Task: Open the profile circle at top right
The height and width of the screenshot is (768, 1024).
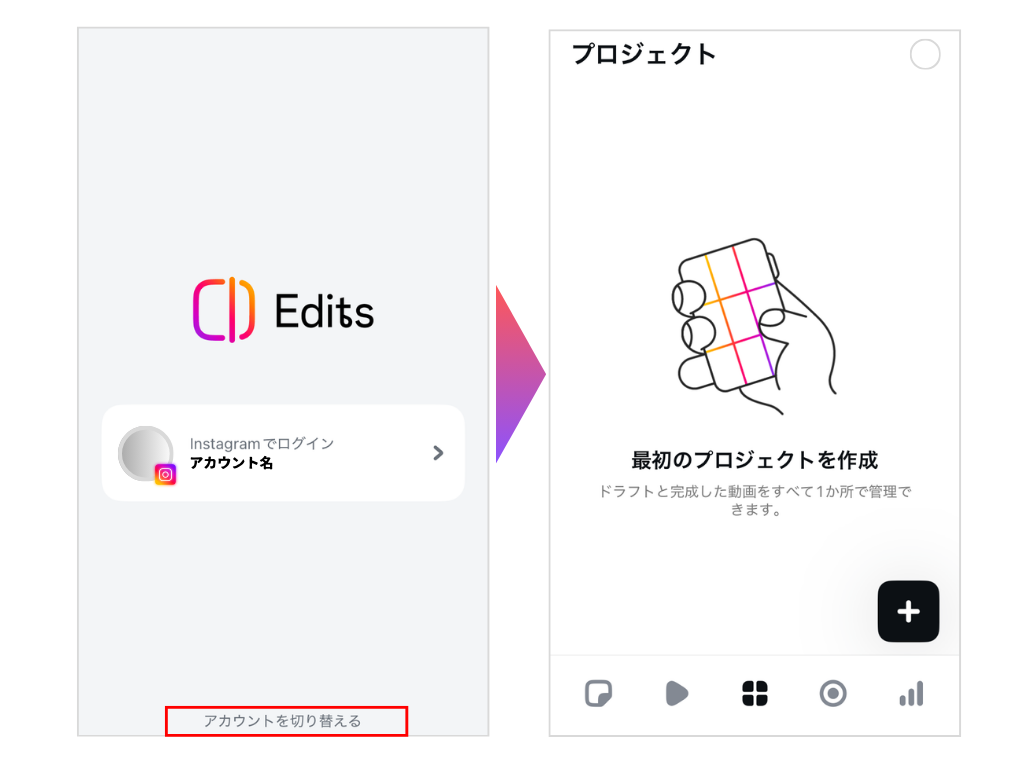Action: [x=925, y=54]
